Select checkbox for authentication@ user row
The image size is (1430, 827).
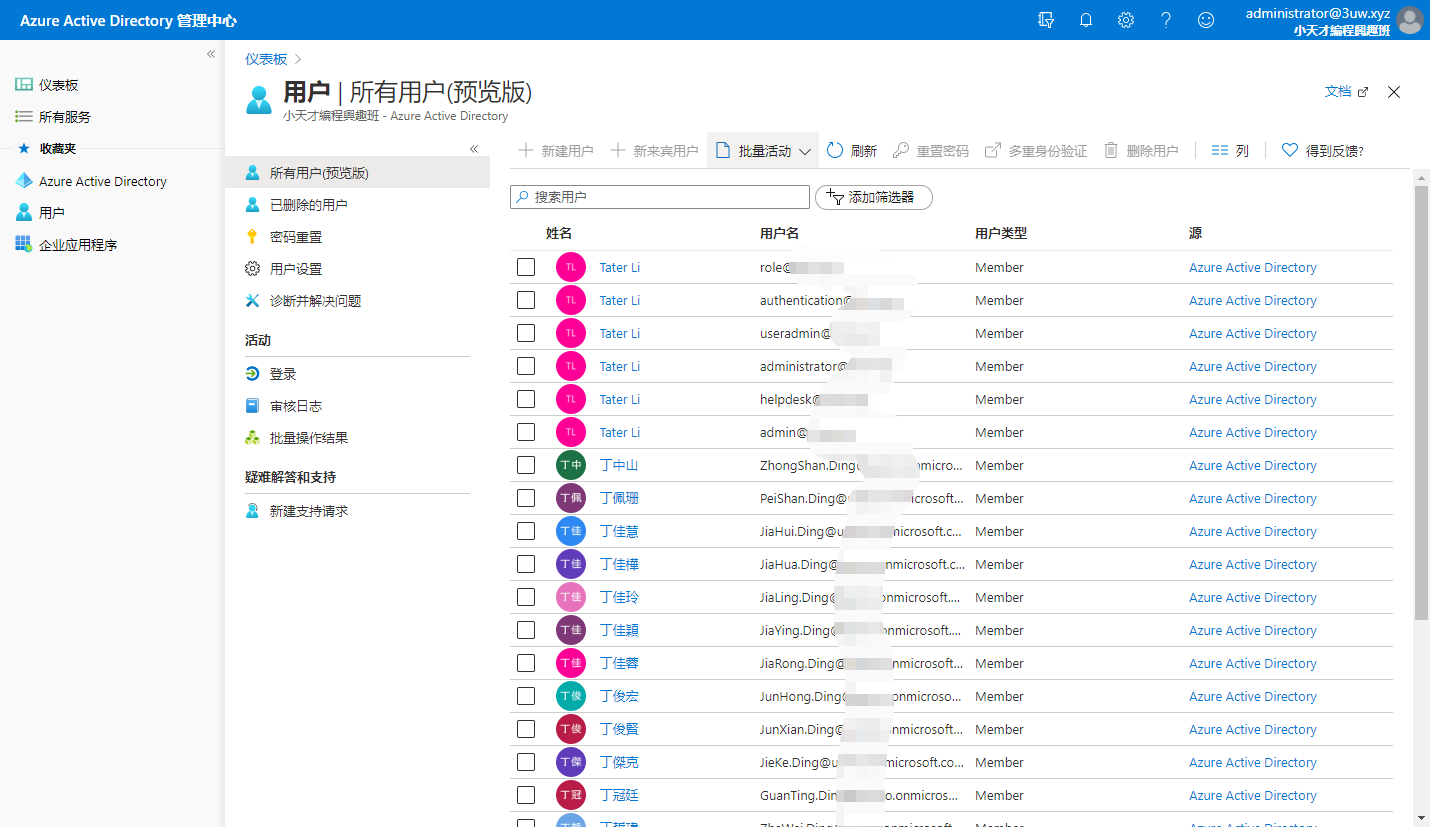pos(526,300)
